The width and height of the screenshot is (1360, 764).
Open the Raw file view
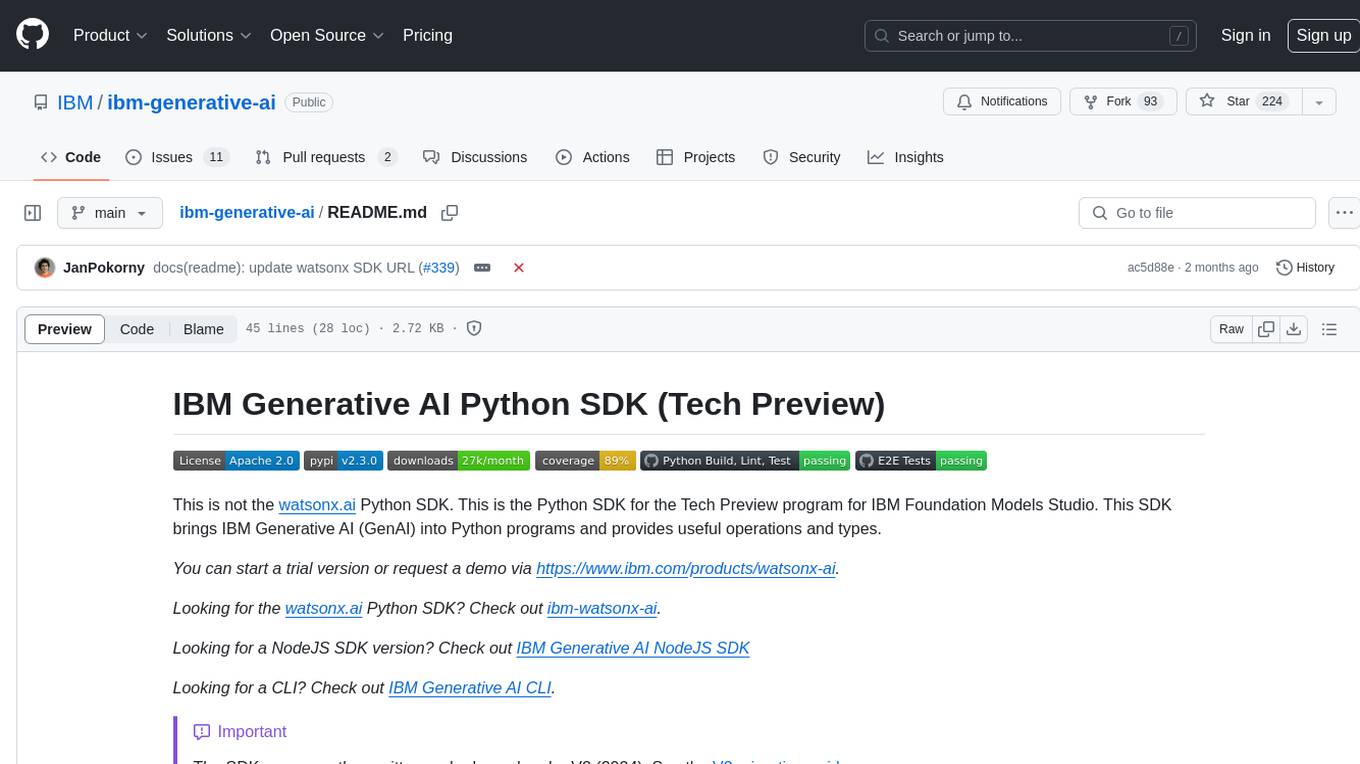click(x=1231, y=329)
